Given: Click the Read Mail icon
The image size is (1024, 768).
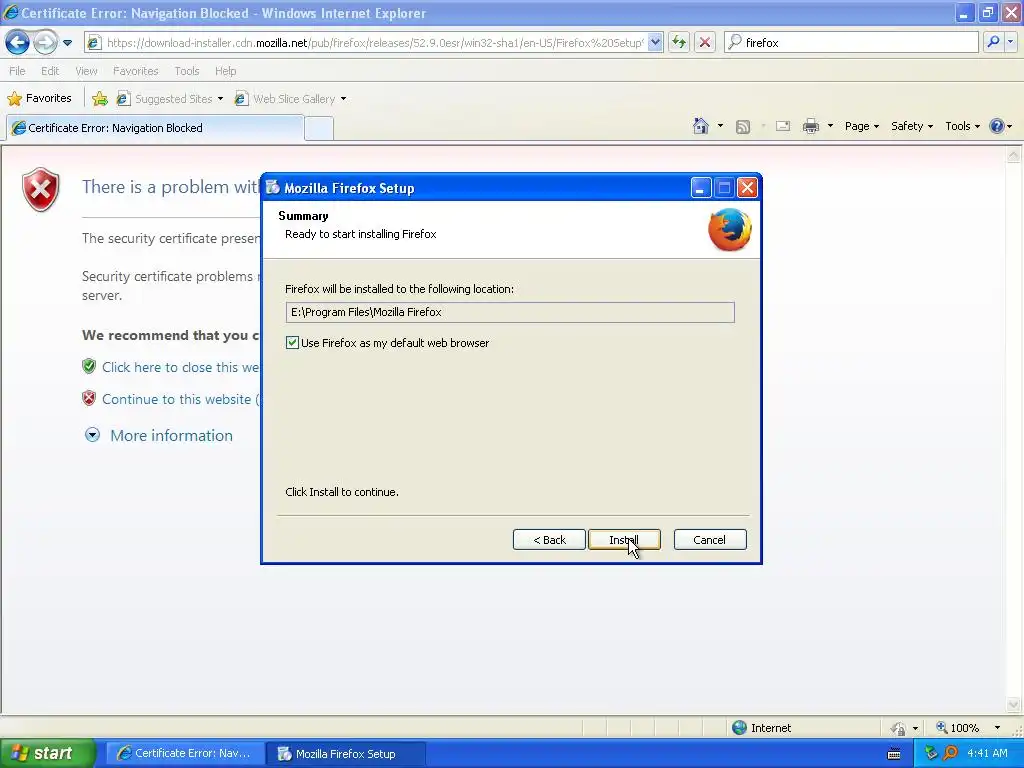Looking at the screenshot, I should [x=783, y=126].
